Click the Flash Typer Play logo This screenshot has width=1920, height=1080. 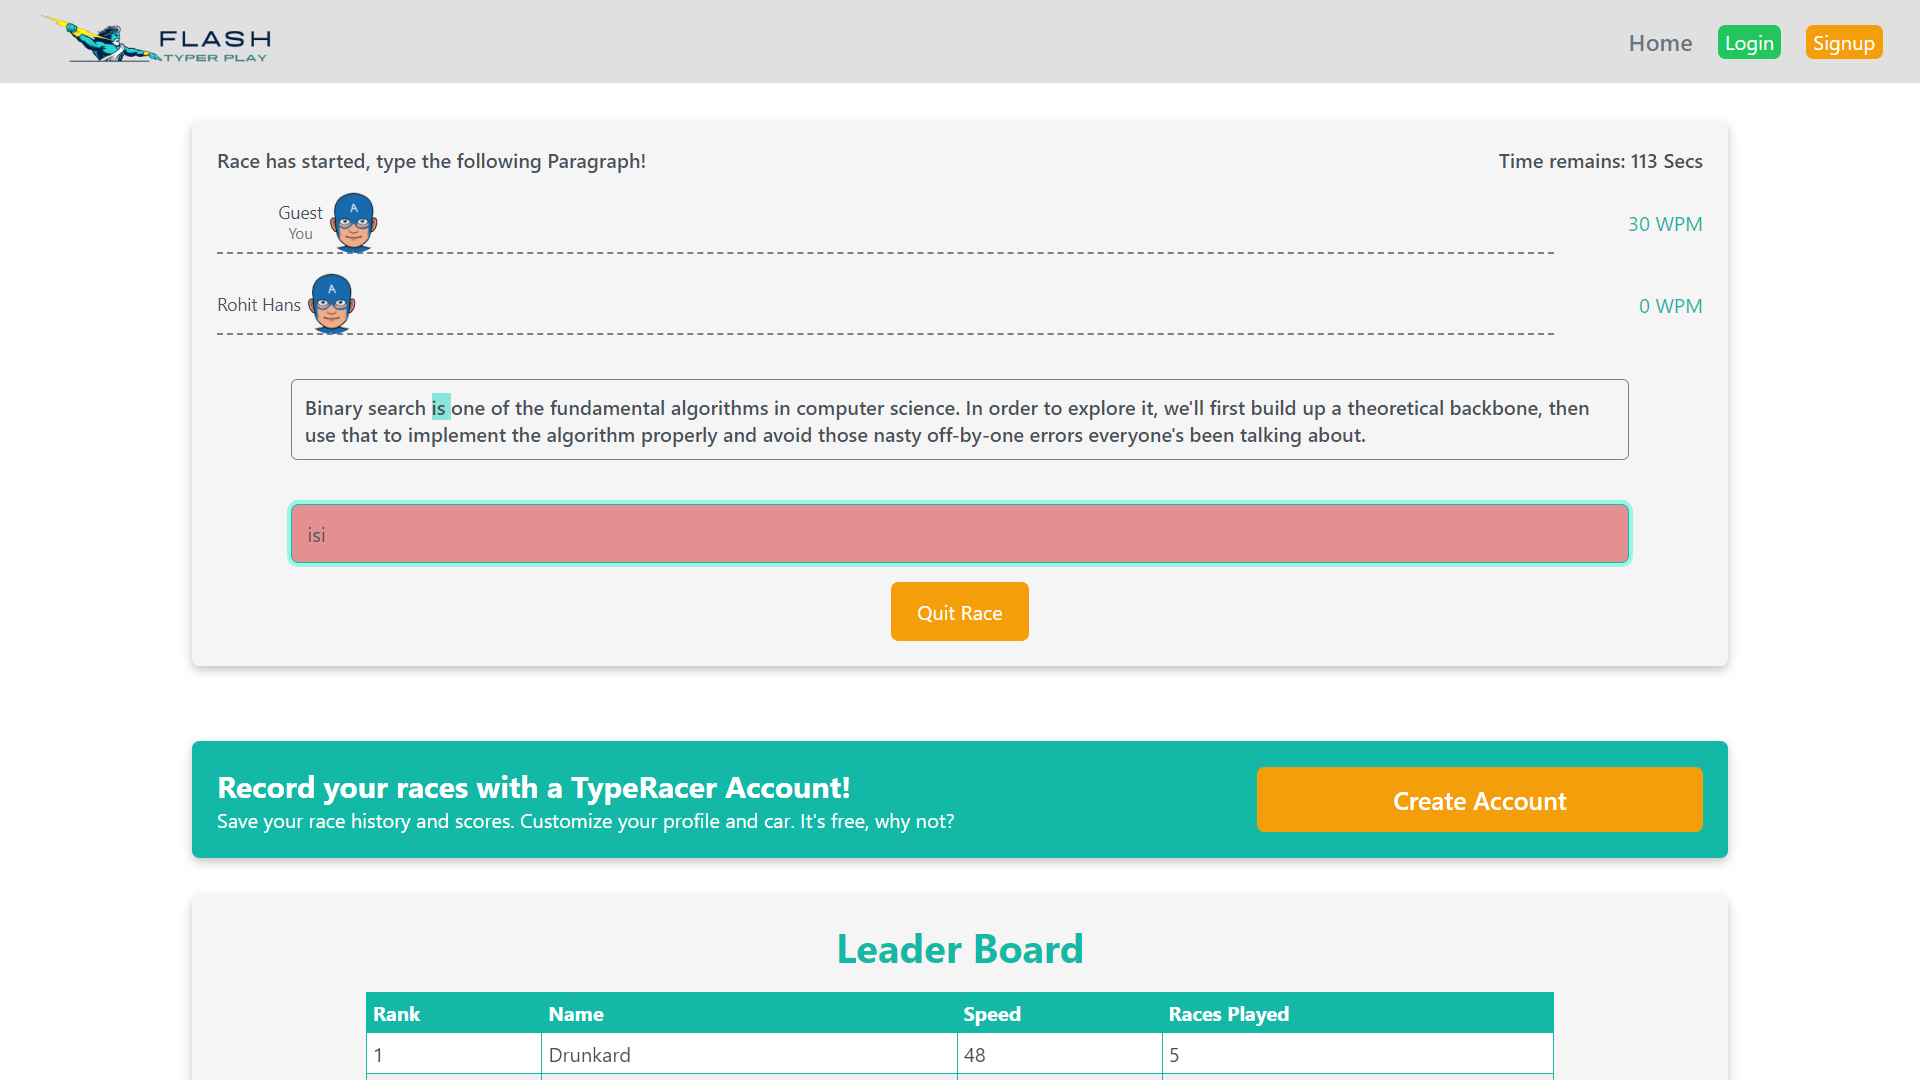(x=155, y=40)
